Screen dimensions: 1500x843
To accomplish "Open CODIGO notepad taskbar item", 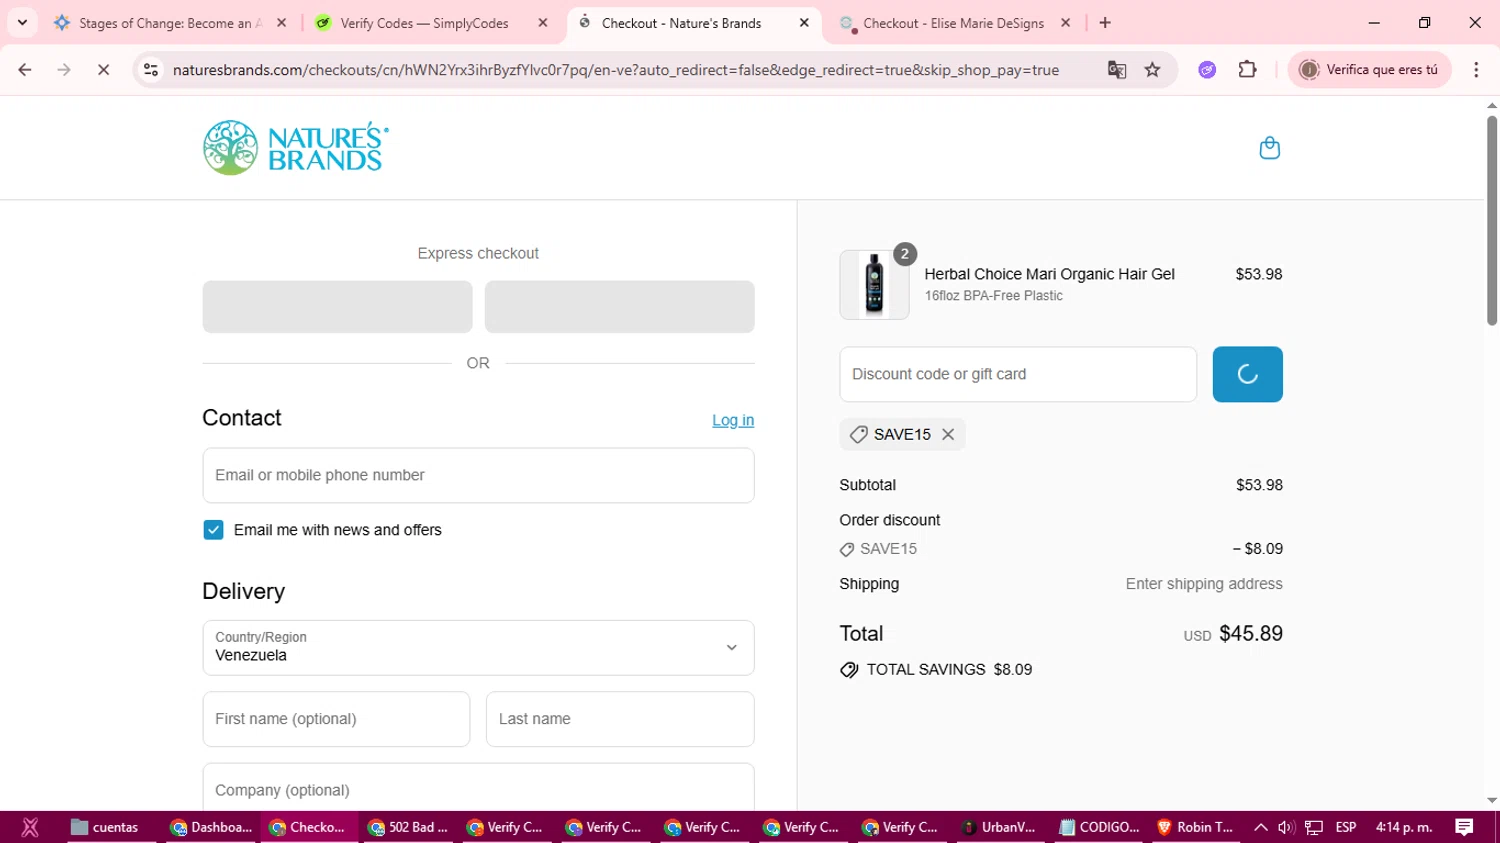I will 1099,827.
